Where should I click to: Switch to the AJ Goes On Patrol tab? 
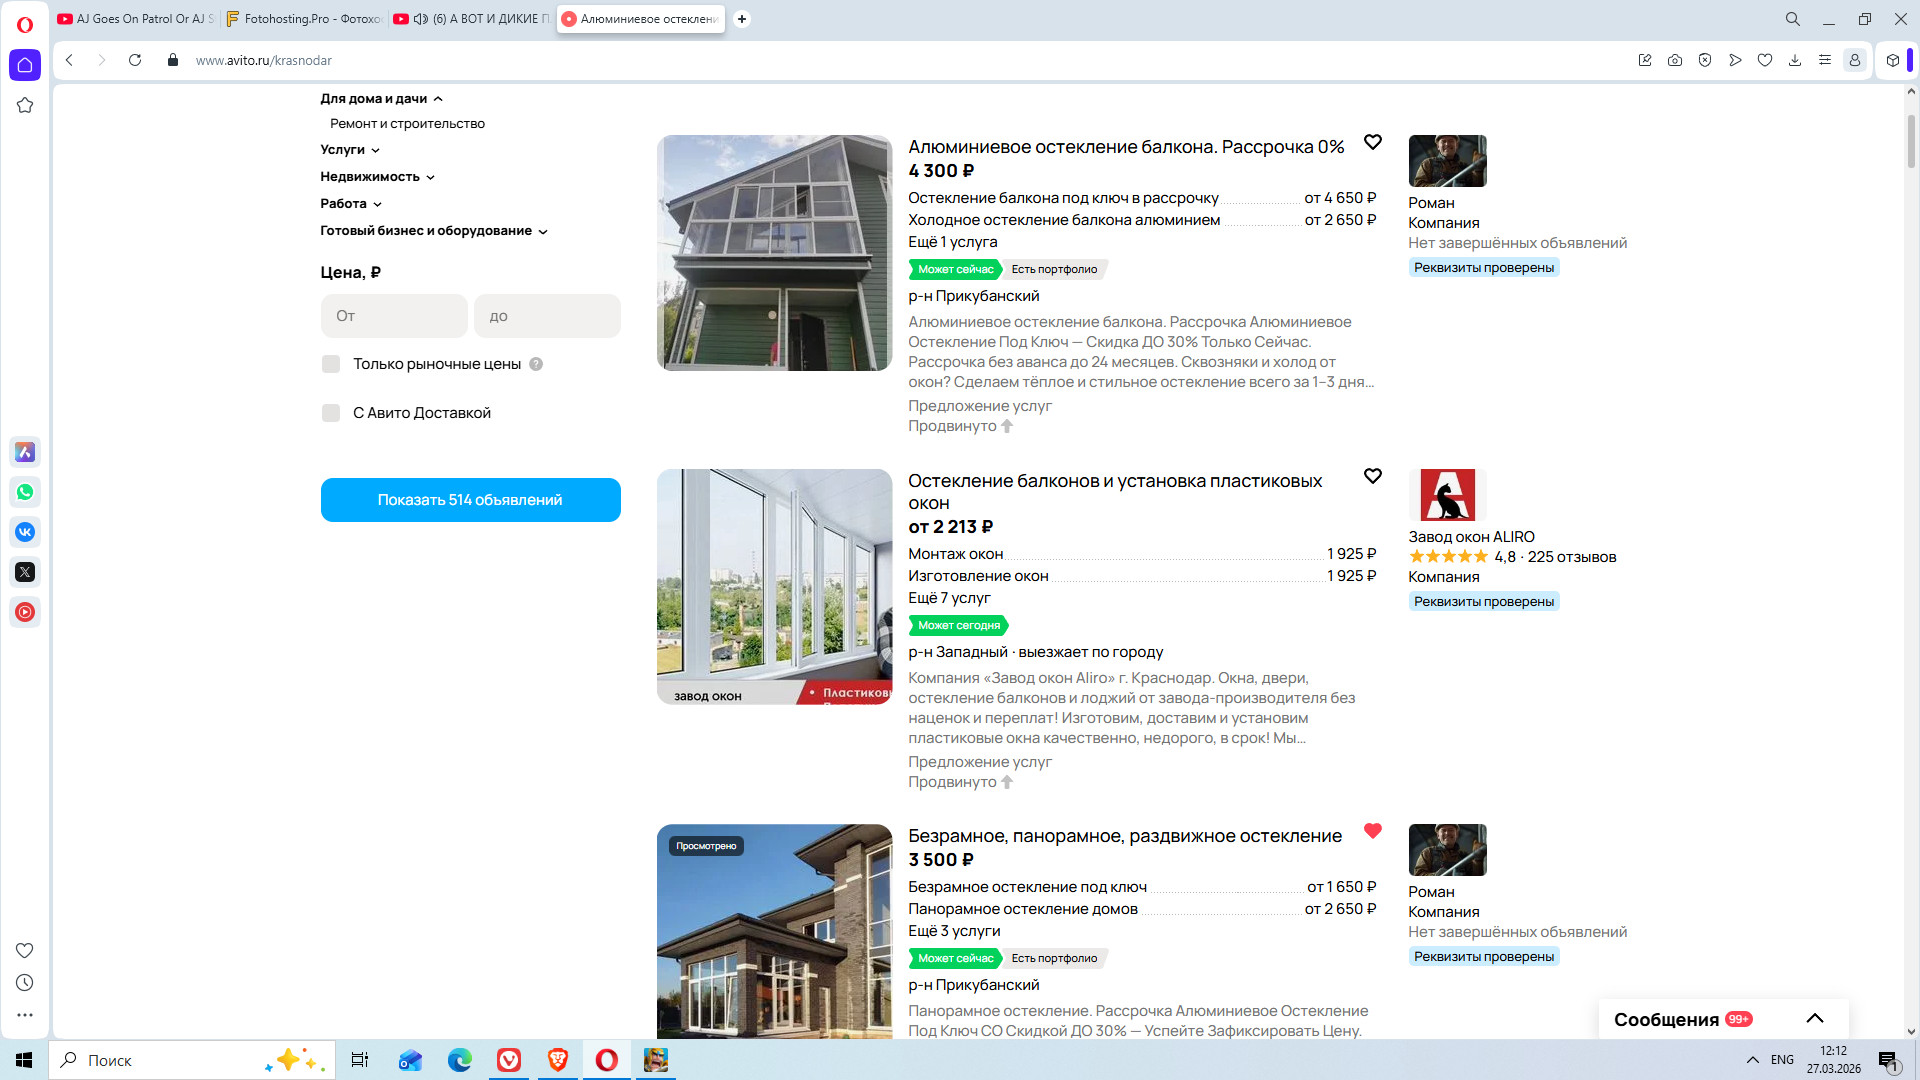(x=136, y=19)
